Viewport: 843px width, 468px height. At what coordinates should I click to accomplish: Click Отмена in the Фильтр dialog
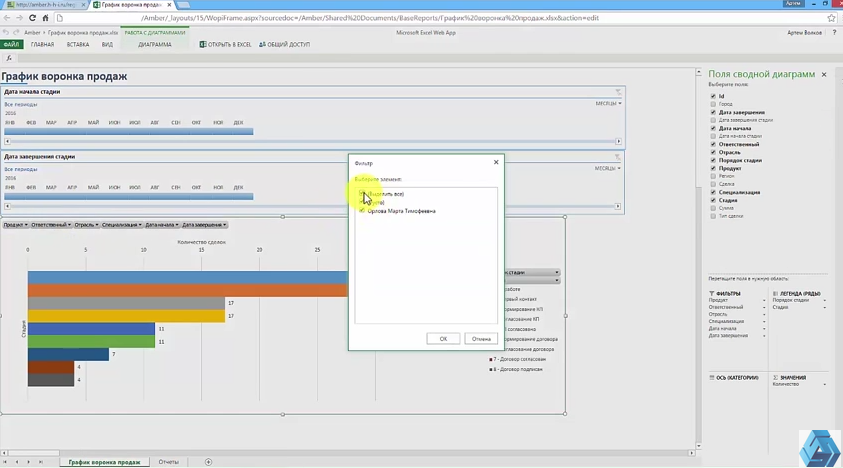click(x=481, y=339)
